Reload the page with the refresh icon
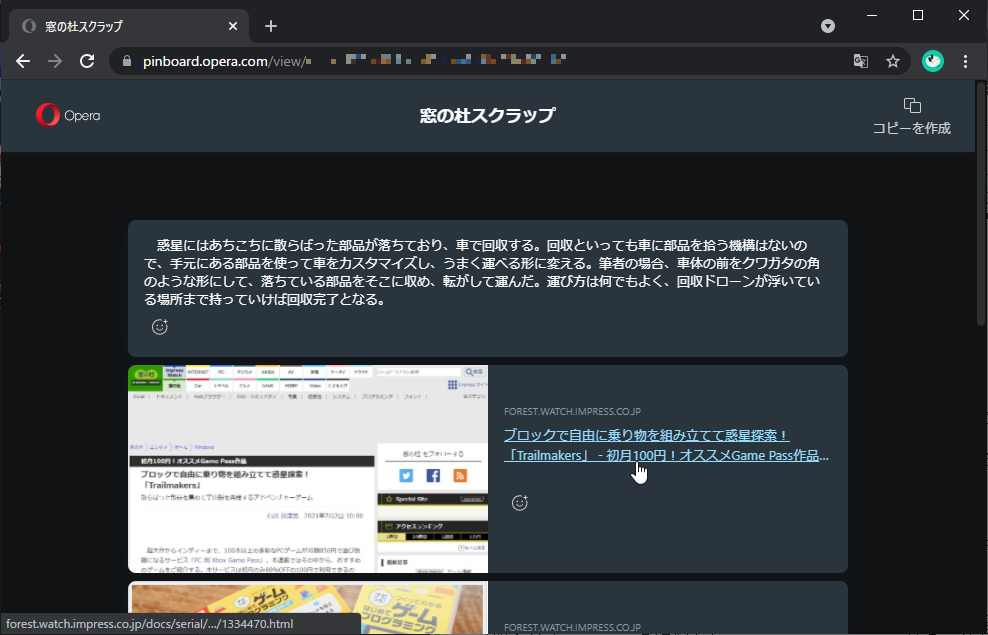This screenshot has width=988, height=635. tap(87, 60)
